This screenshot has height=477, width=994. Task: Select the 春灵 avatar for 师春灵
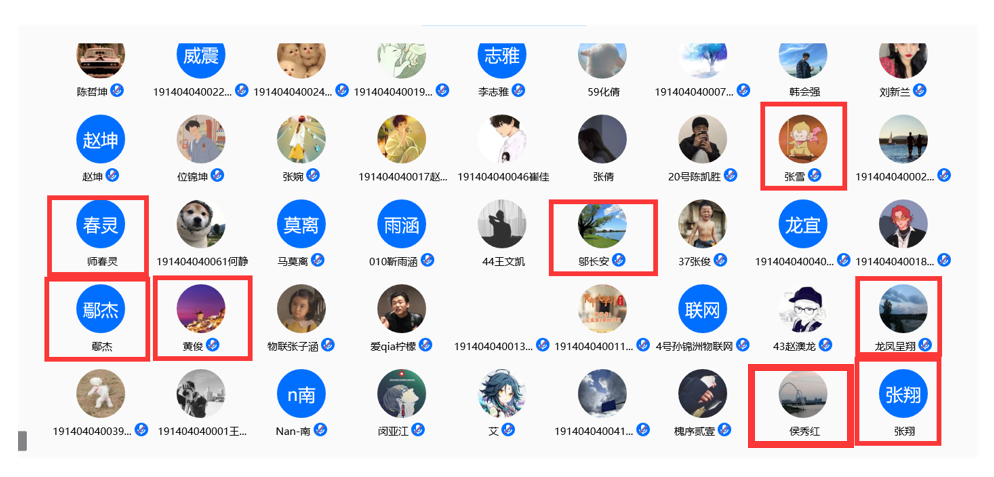(101, 224)
